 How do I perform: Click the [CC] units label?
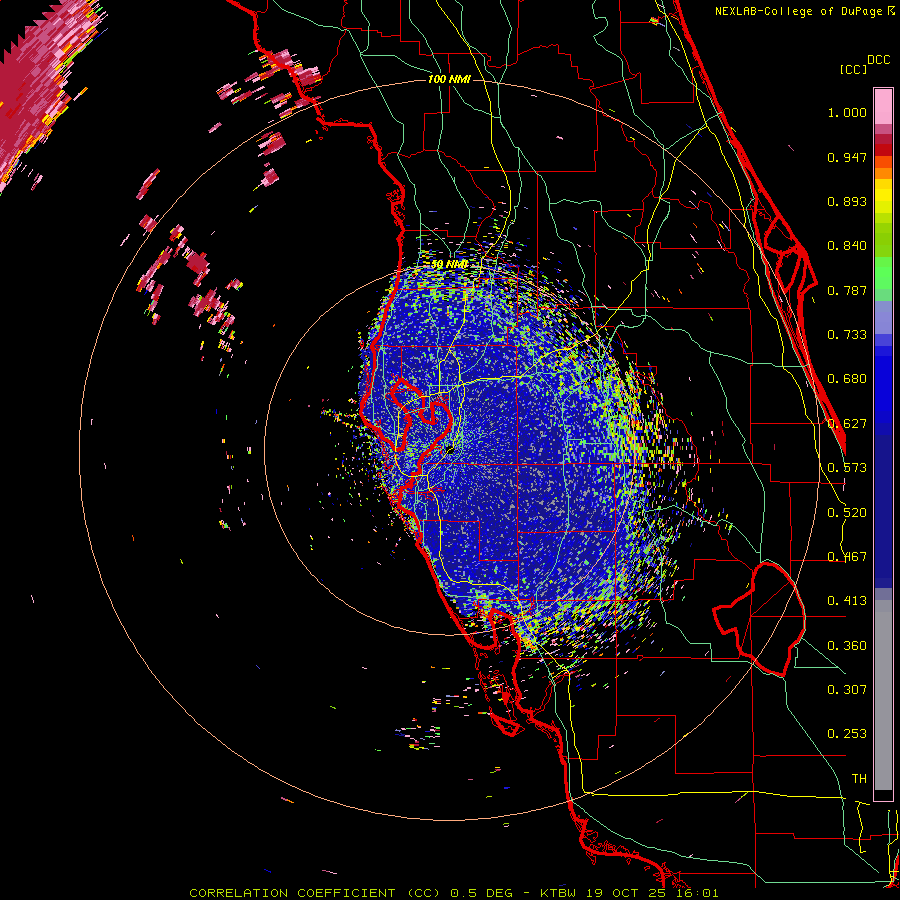click(x=853, y=69)
